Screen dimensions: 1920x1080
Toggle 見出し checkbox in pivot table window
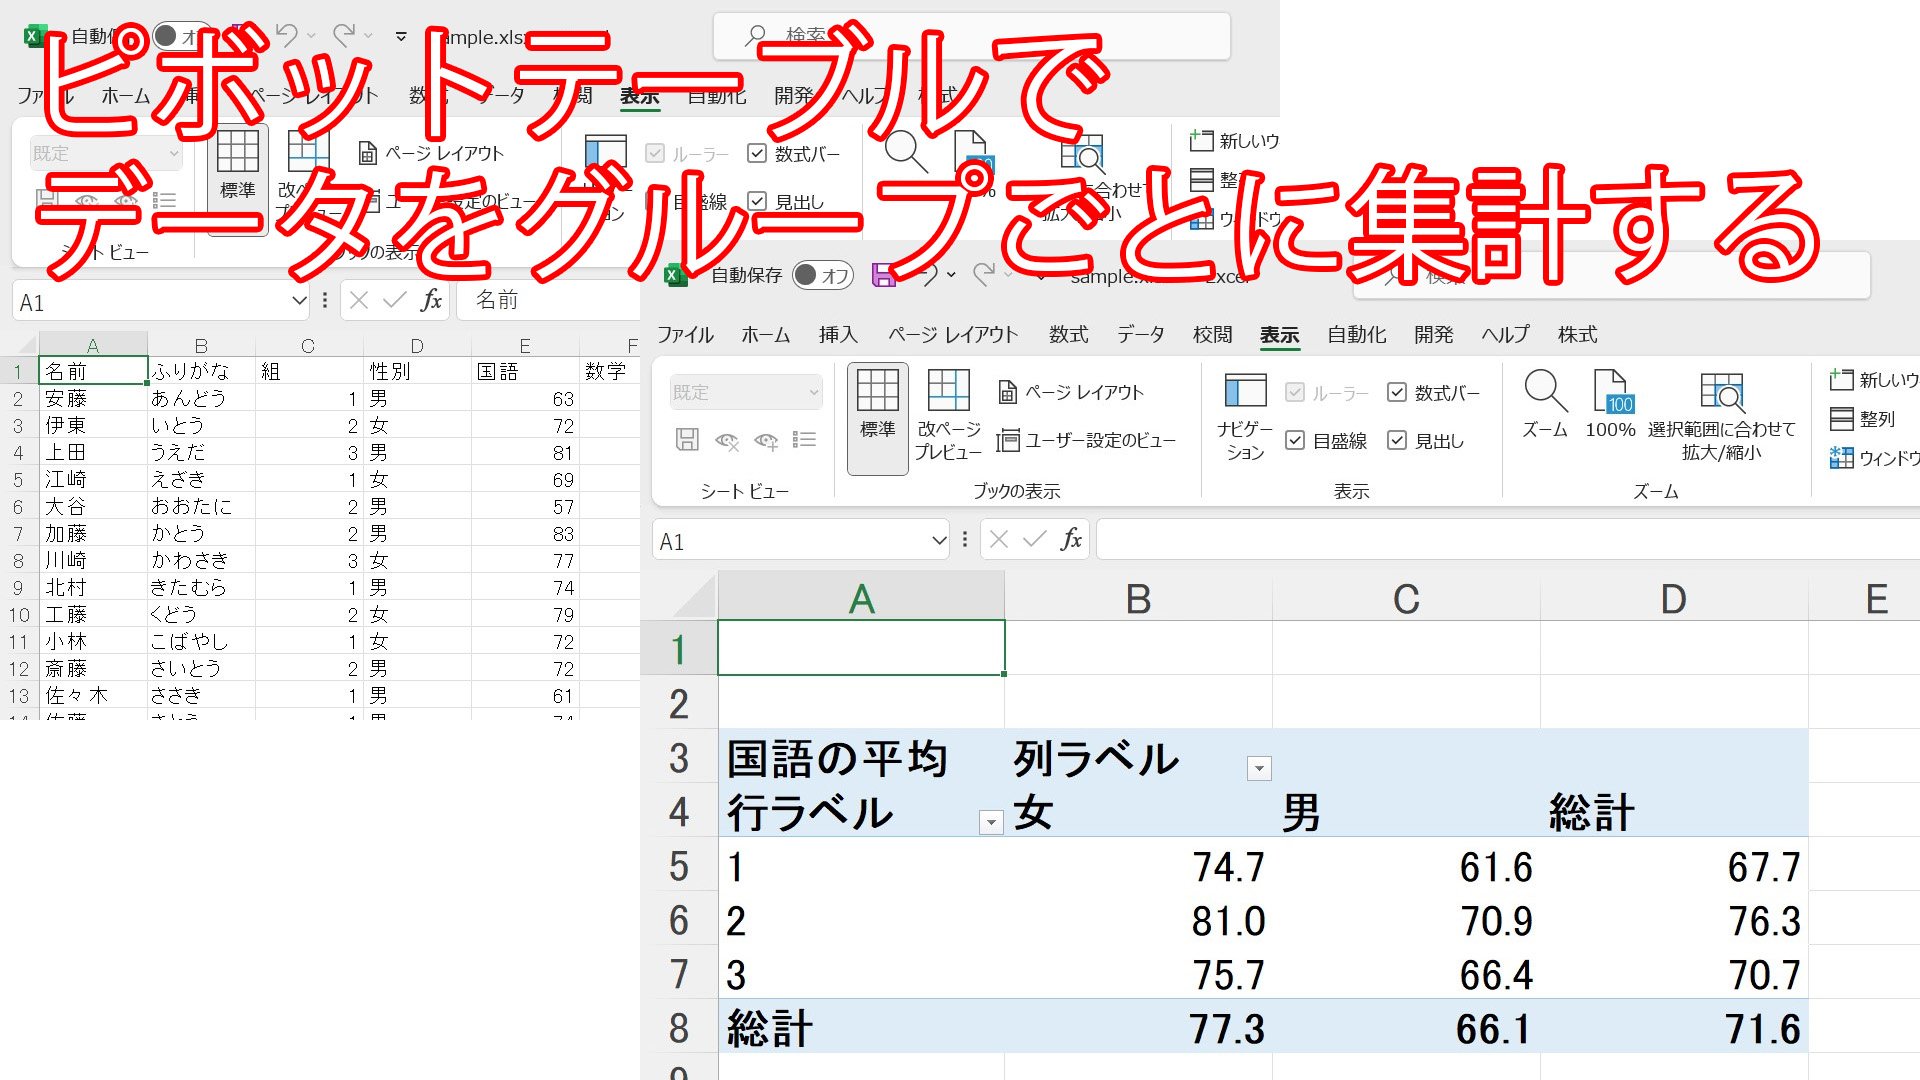[1397, 440]
